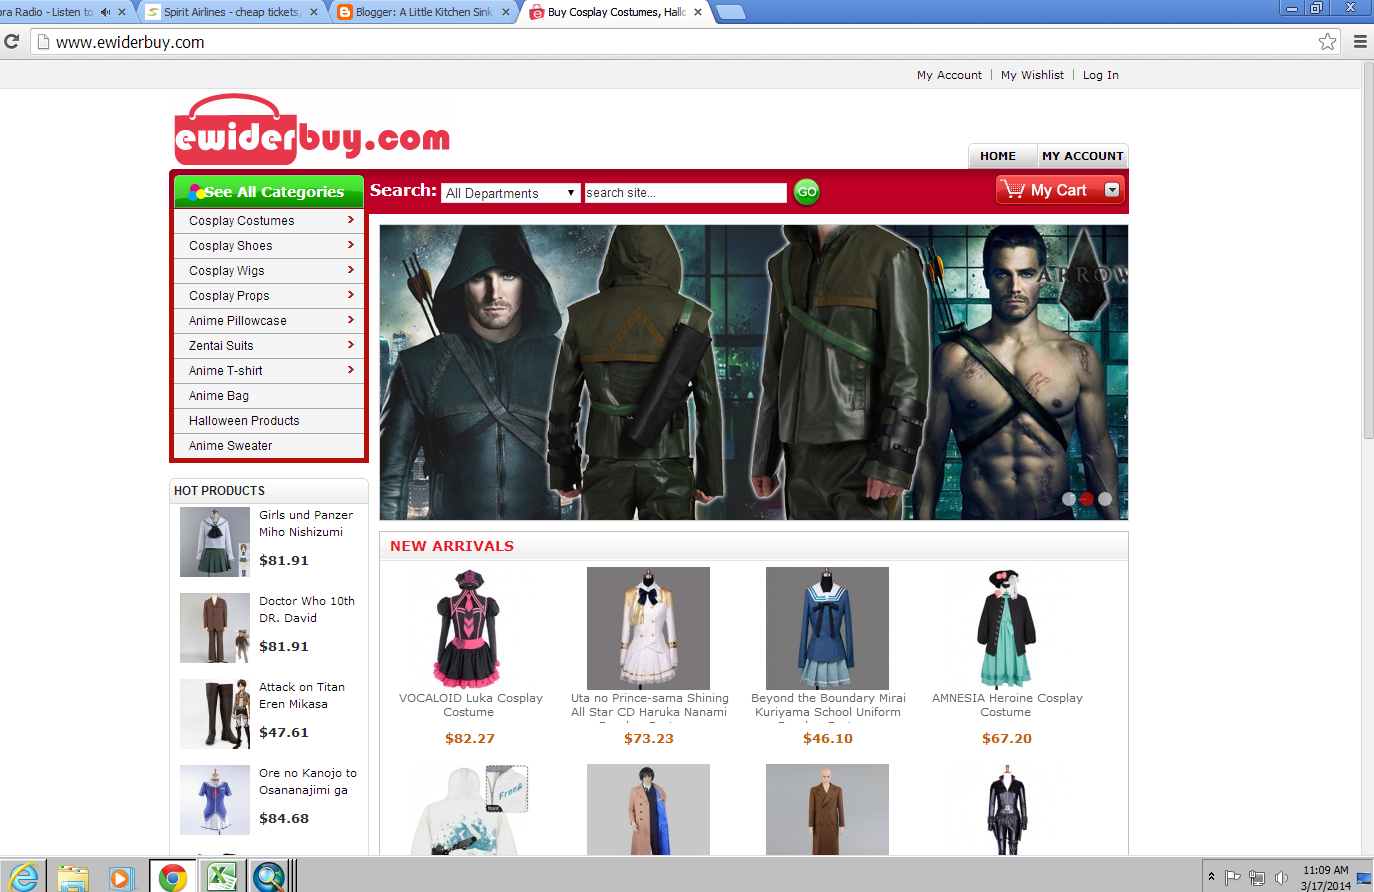Open the My Wishlist link
This screenshot has width=1374, height=892.
1032,75
